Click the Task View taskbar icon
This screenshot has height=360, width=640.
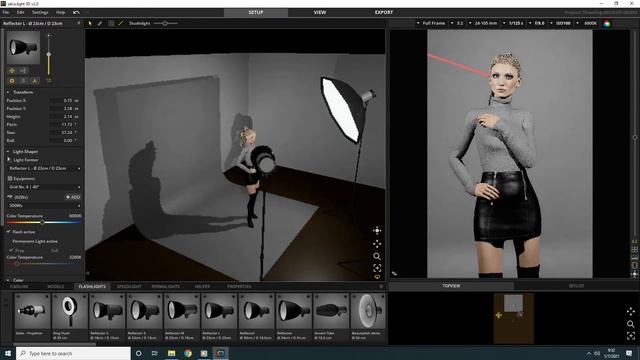[155, 353]
